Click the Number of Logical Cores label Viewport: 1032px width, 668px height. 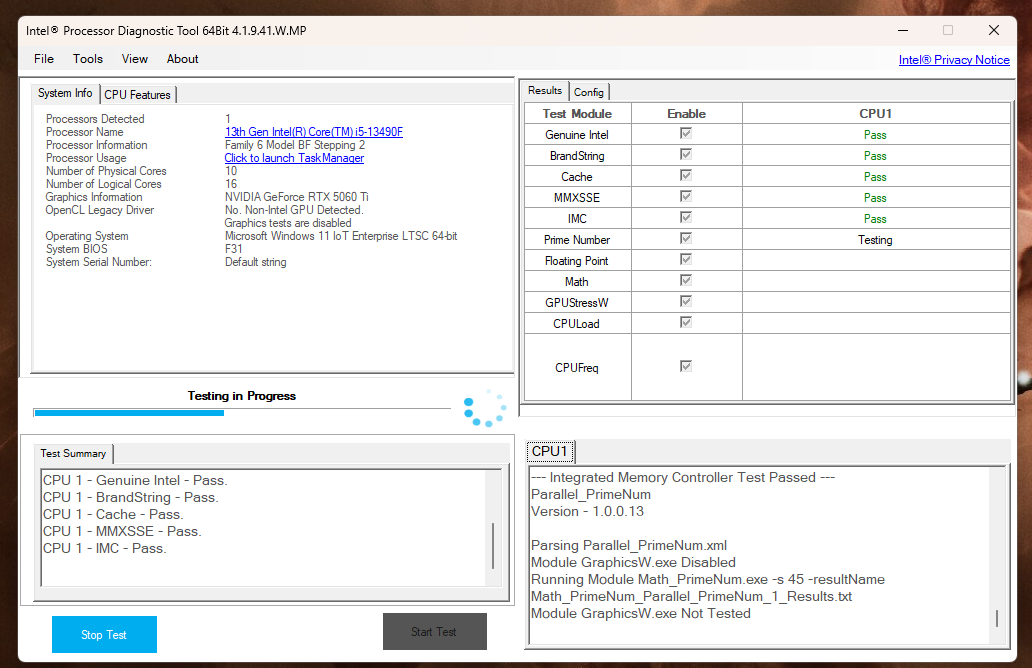(103, 184)
